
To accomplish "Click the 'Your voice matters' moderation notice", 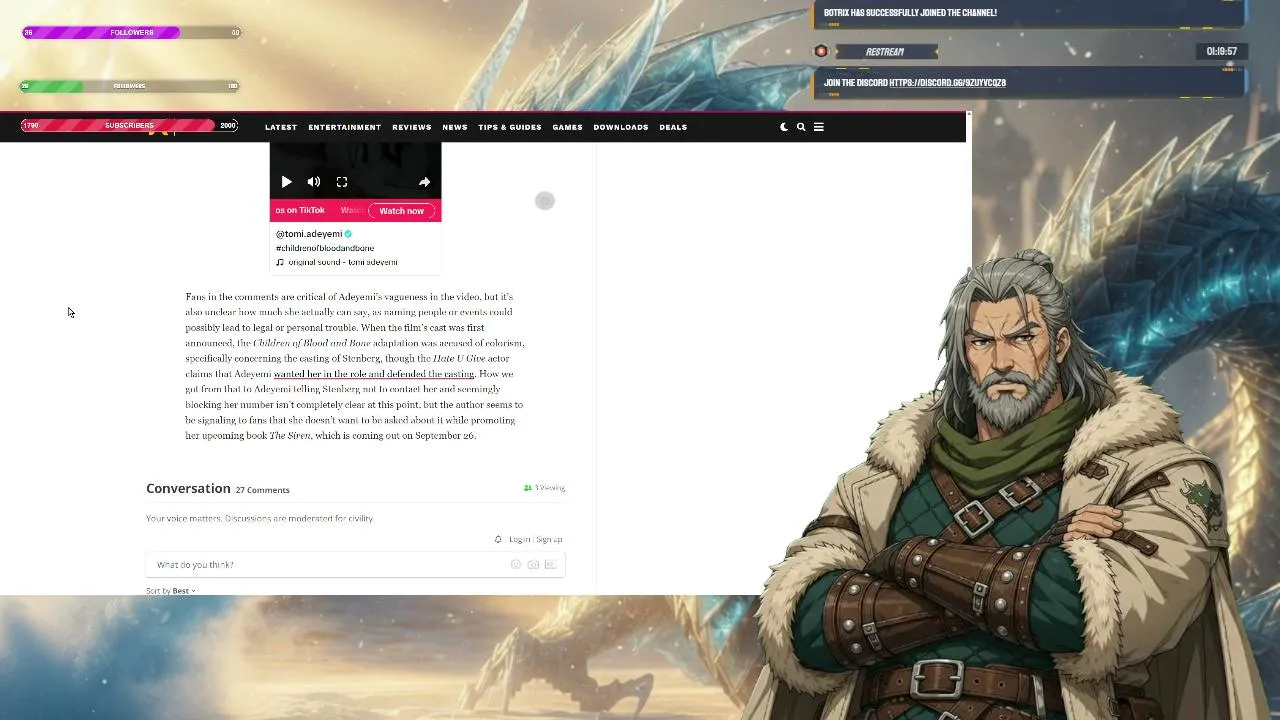I will [259, 518].
